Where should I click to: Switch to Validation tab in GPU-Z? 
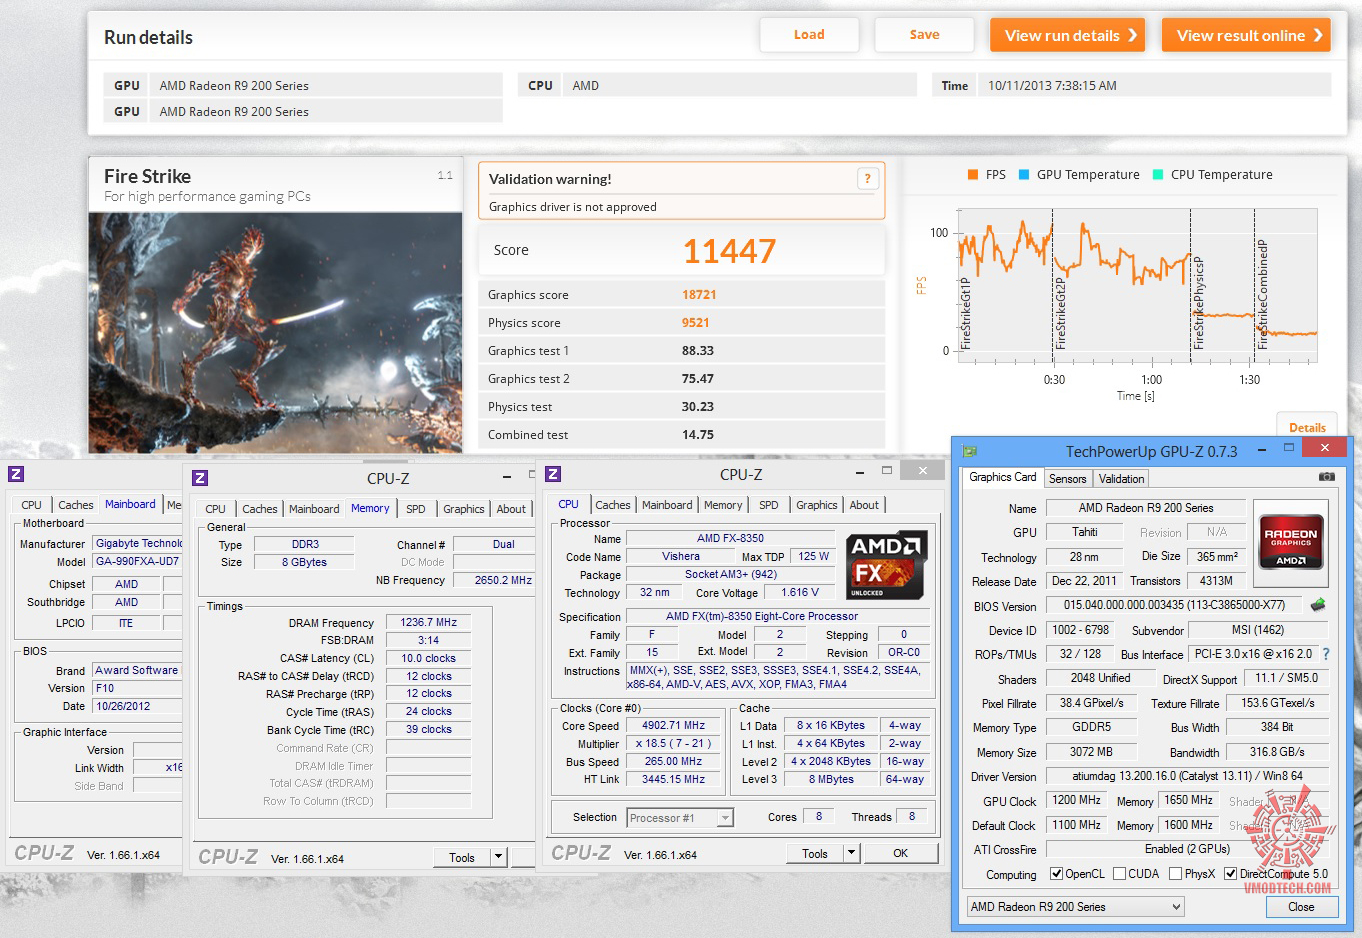pos(1121,479)
